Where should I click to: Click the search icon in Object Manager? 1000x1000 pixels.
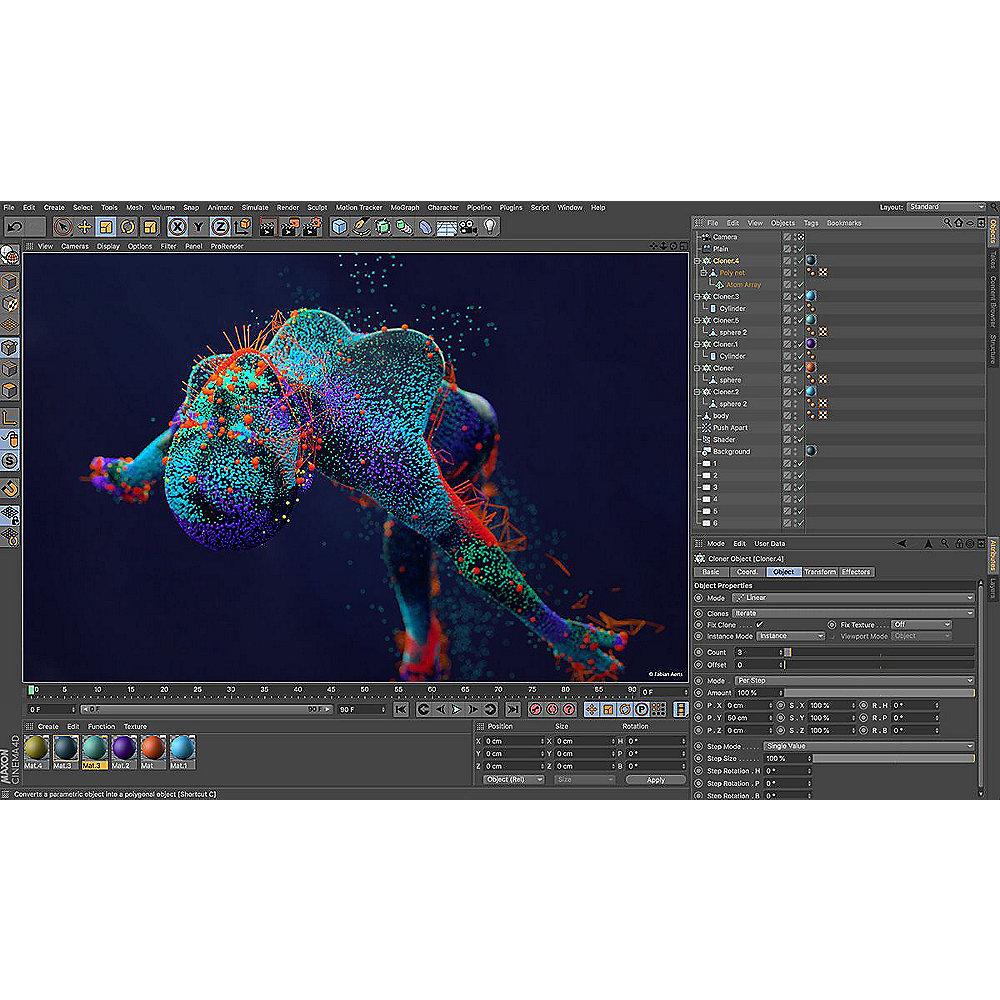click(946, 222)
